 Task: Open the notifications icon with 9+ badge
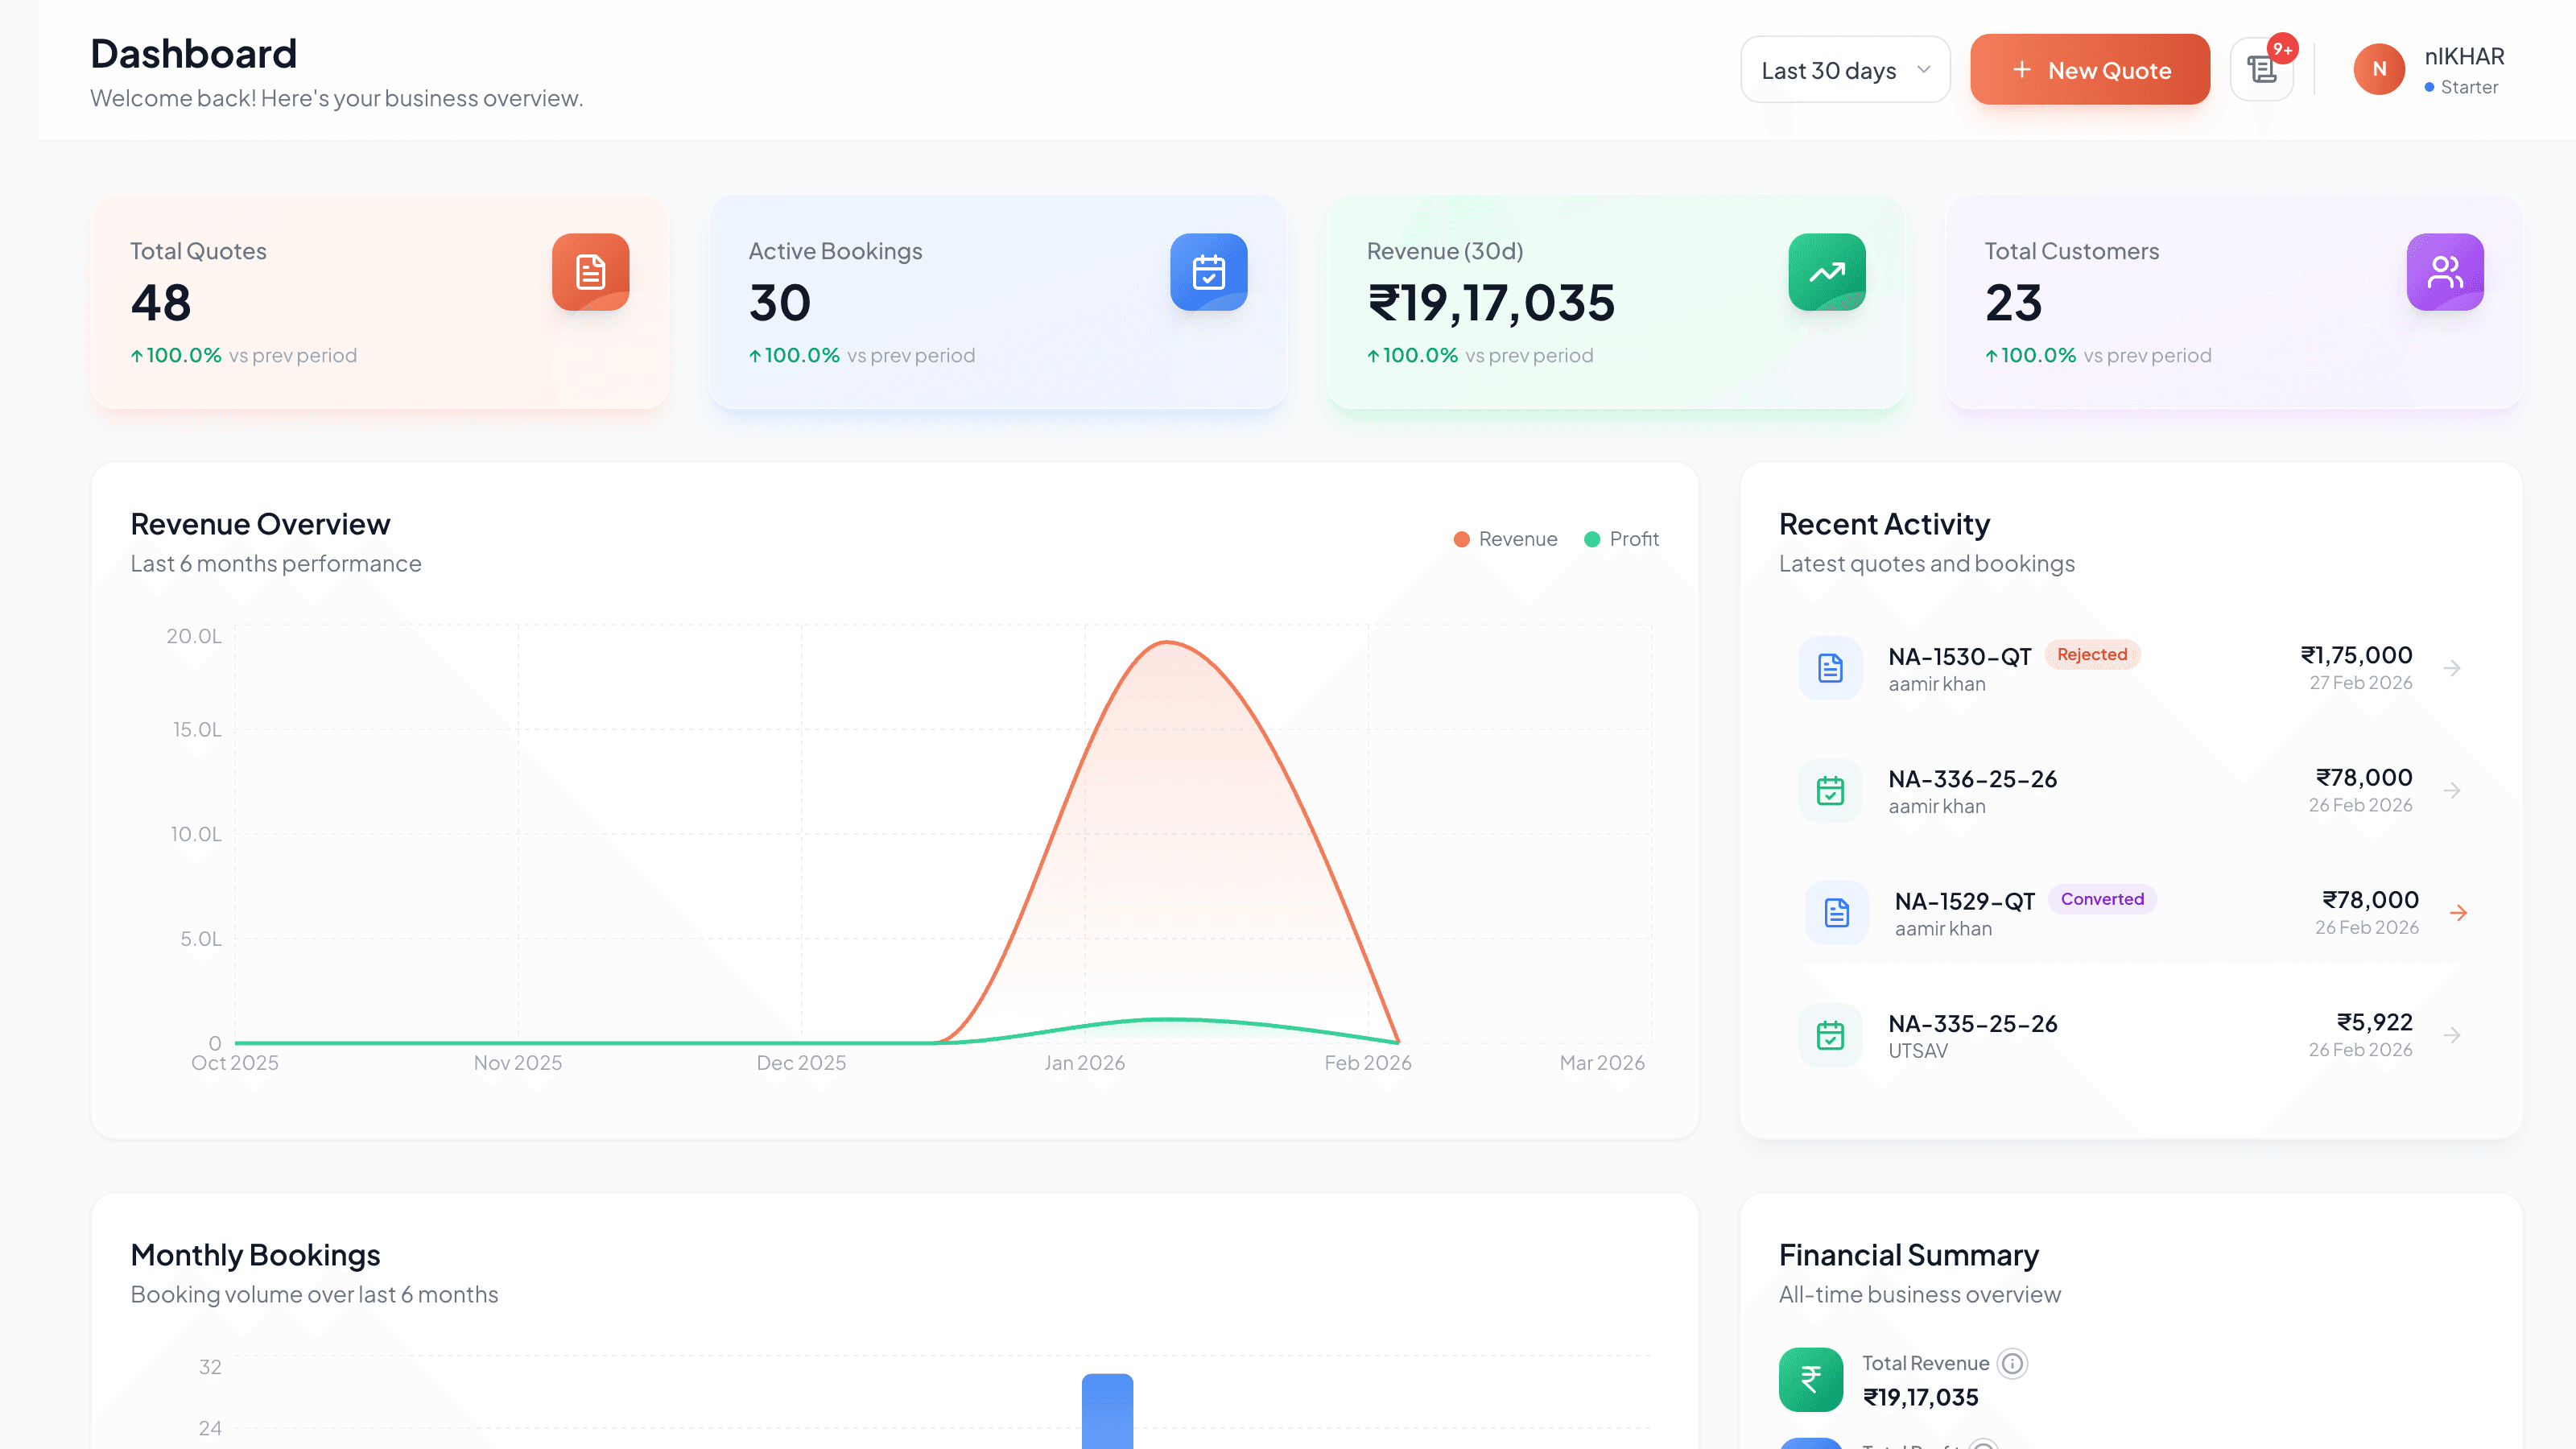(2262, 69)
